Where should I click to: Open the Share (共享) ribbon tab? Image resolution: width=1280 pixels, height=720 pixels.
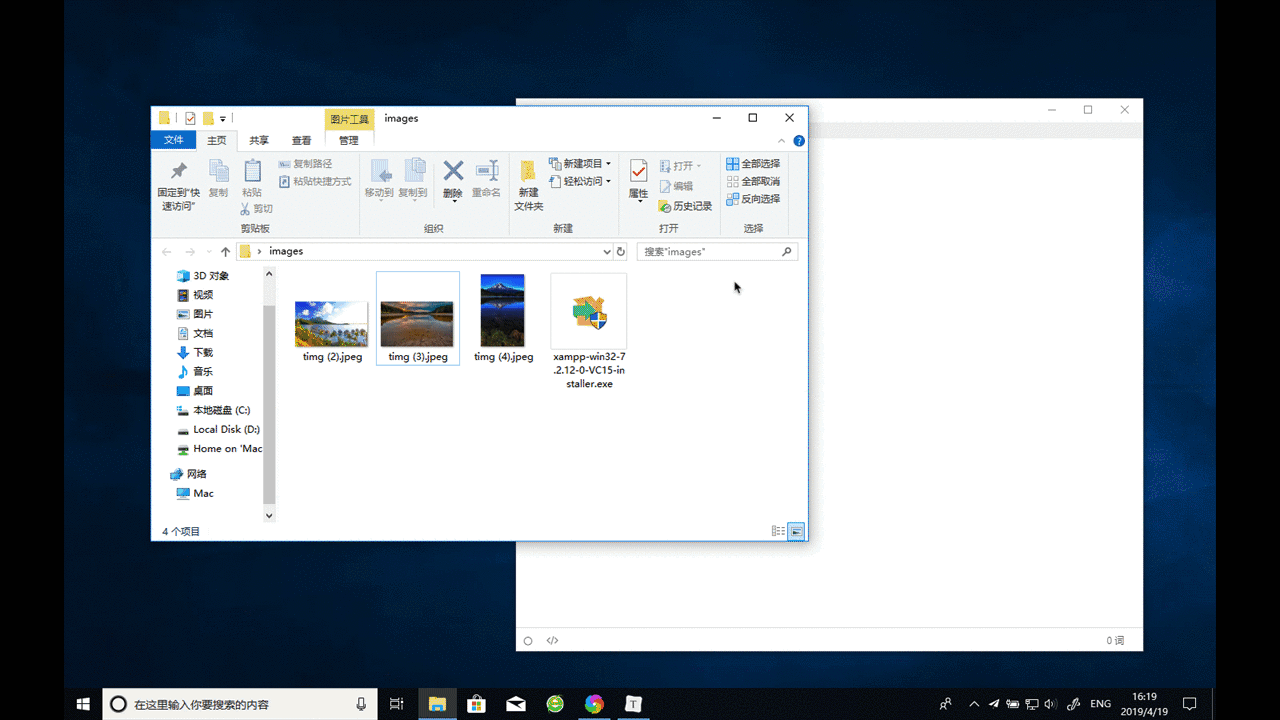(258, 140)
